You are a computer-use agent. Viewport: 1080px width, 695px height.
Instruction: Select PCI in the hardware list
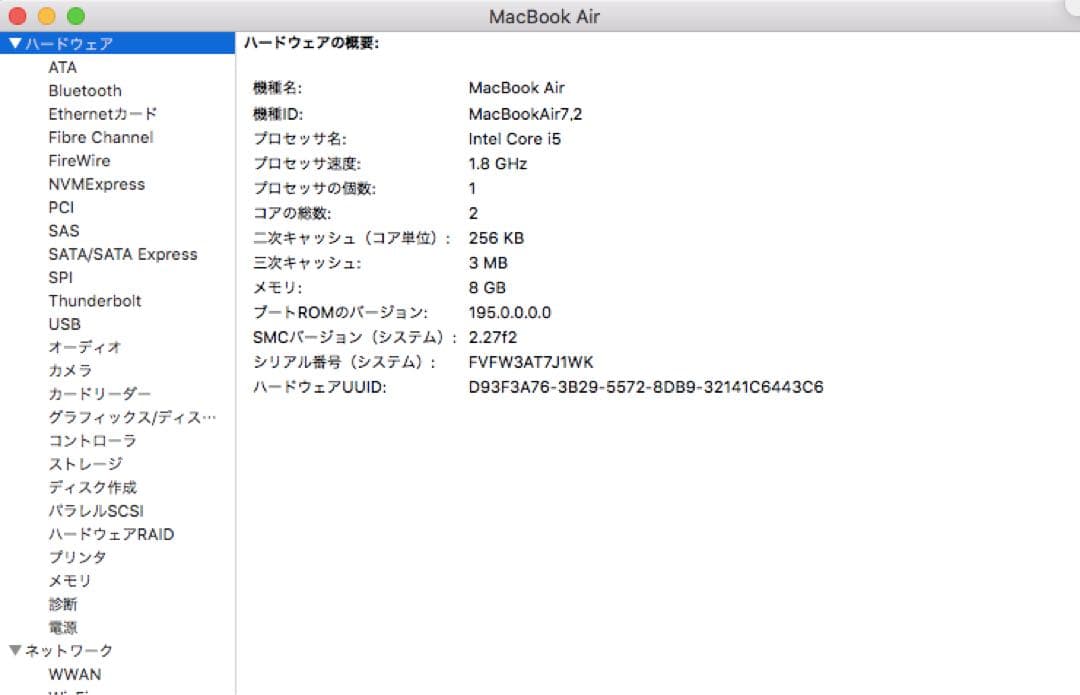coord(61,207)
